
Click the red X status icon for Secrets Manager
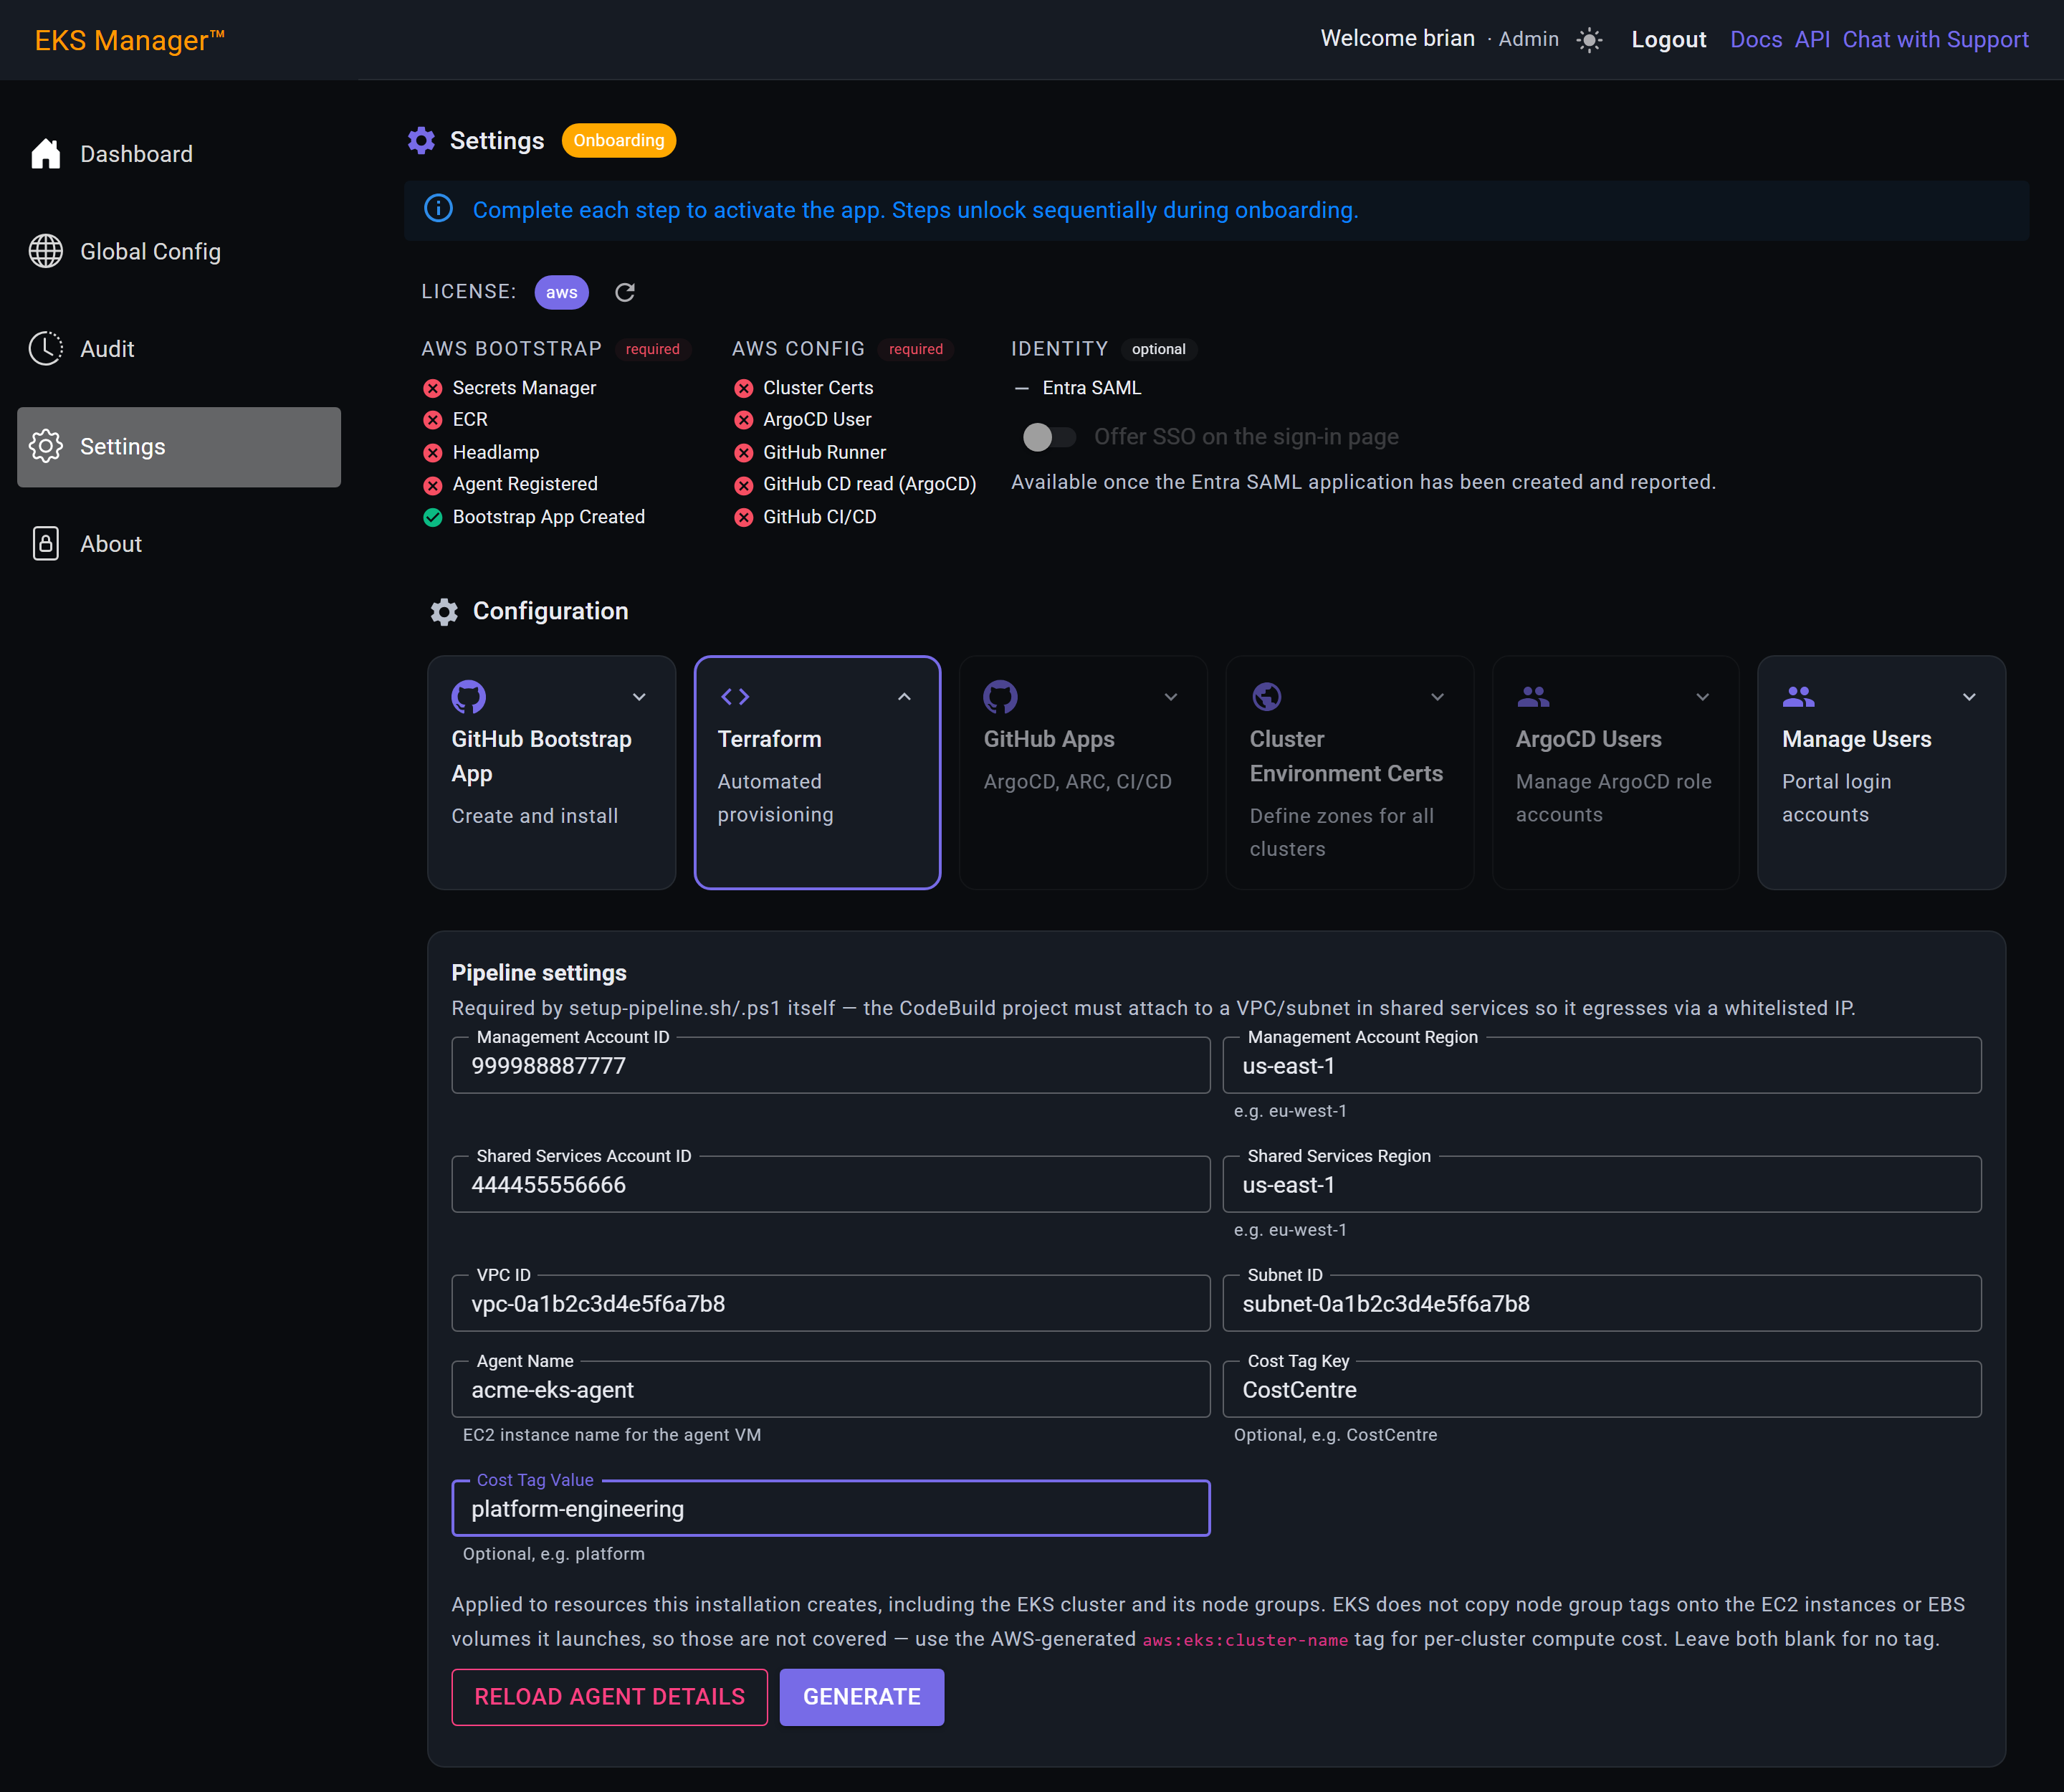[433, 388]
